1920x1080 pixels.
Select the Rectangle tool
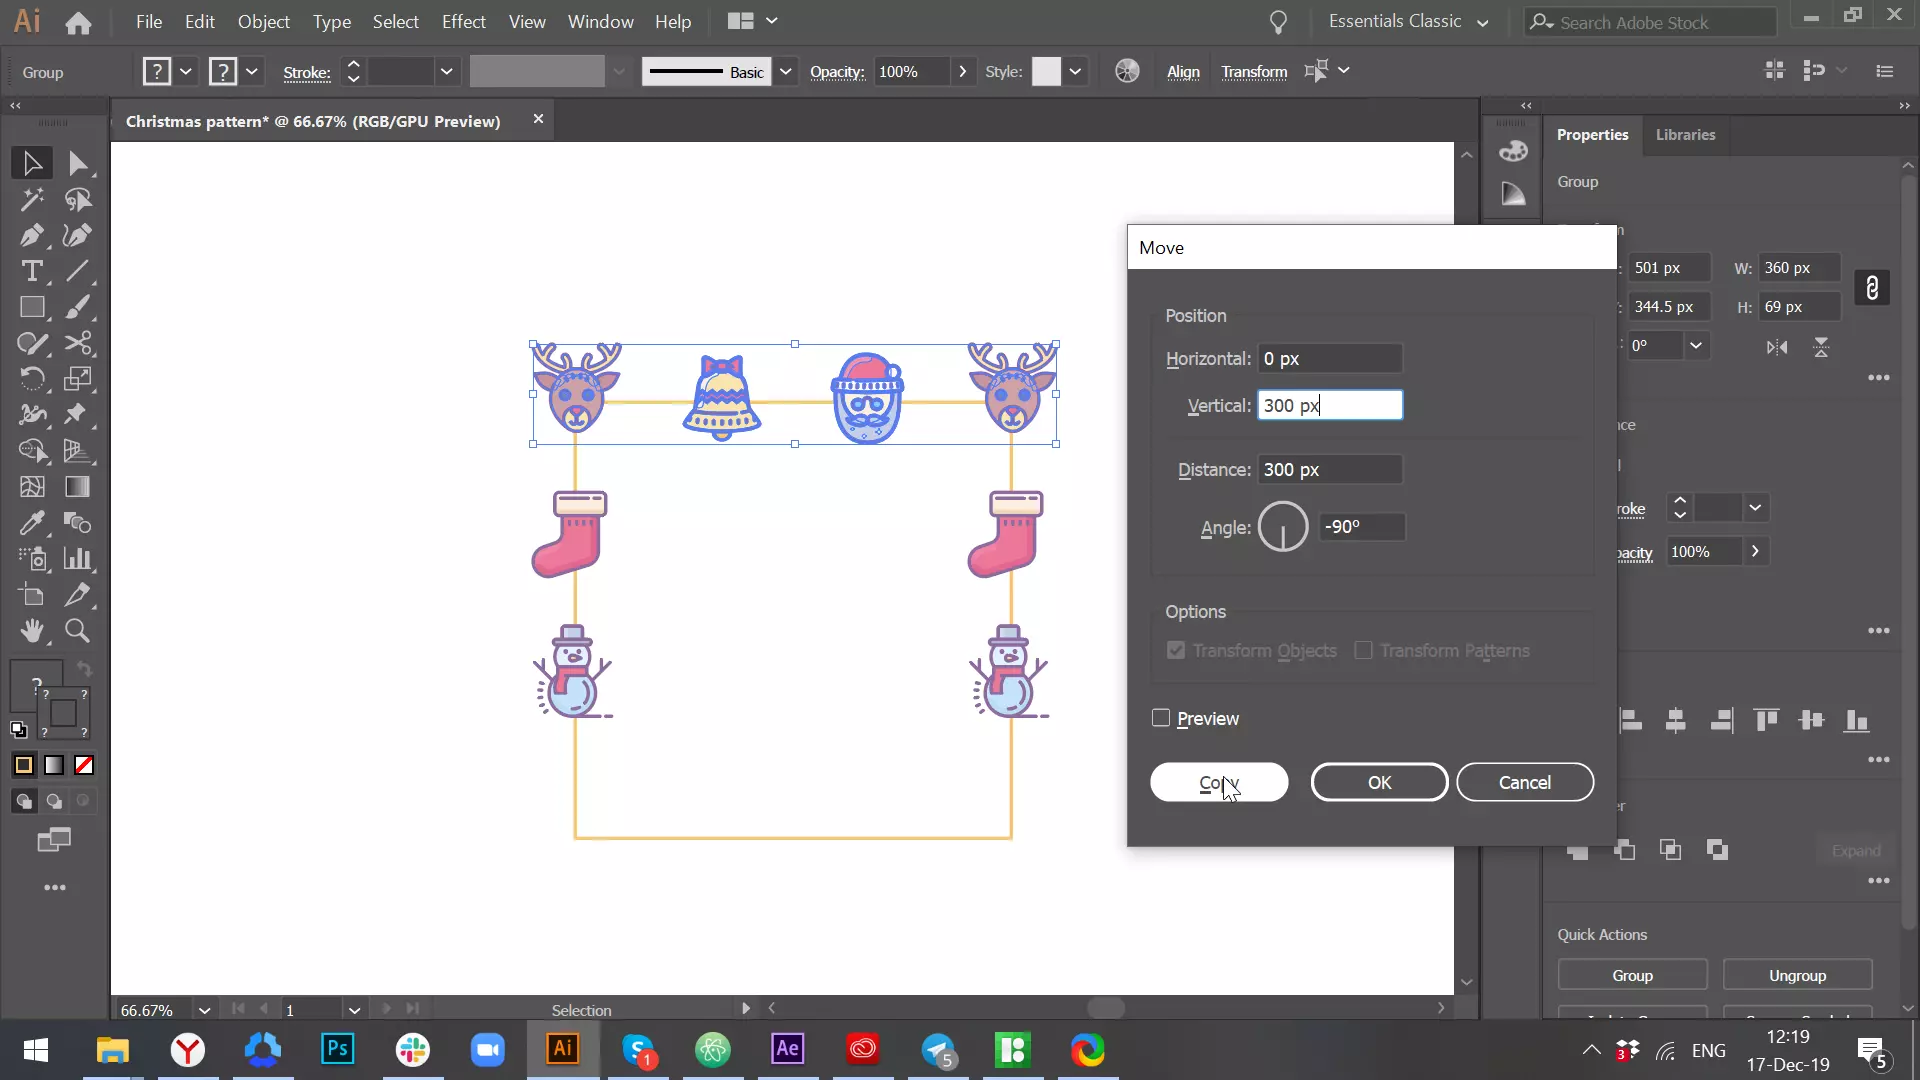pos(32,307)
